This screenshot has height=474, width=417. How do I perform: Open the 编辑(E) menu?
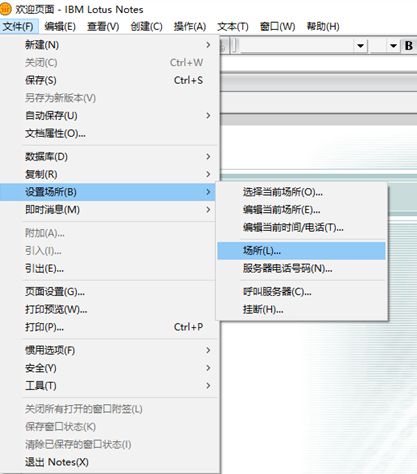point(60,26)
